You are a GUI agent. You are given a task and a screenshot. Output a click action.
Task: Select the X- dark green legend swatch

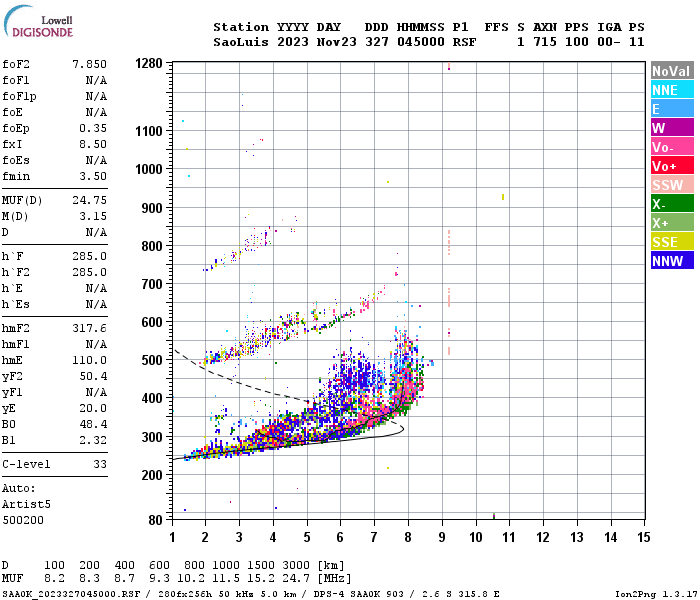pyautogui.click(x=672, y=204)
